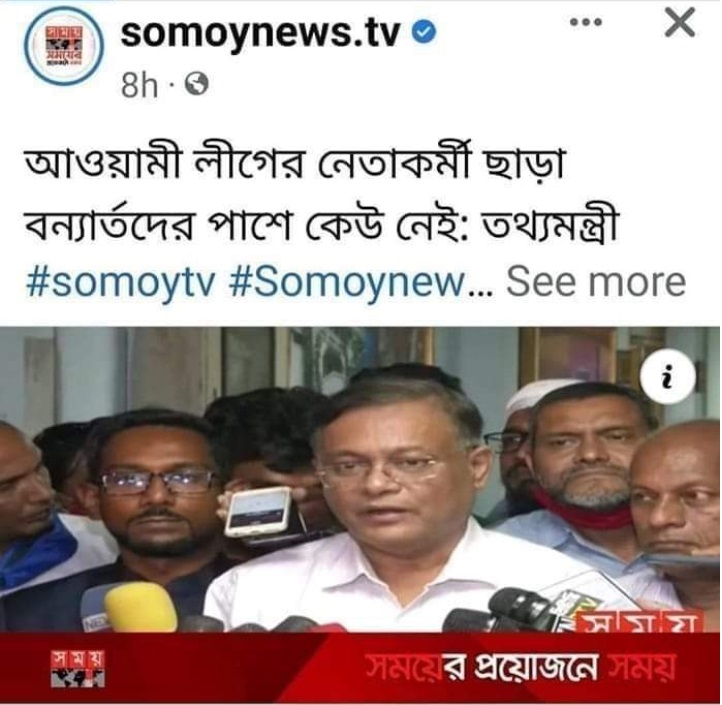Open the somoynews.tv profile picture
This screenshot has height=705, width=722.
pos(64,46)
